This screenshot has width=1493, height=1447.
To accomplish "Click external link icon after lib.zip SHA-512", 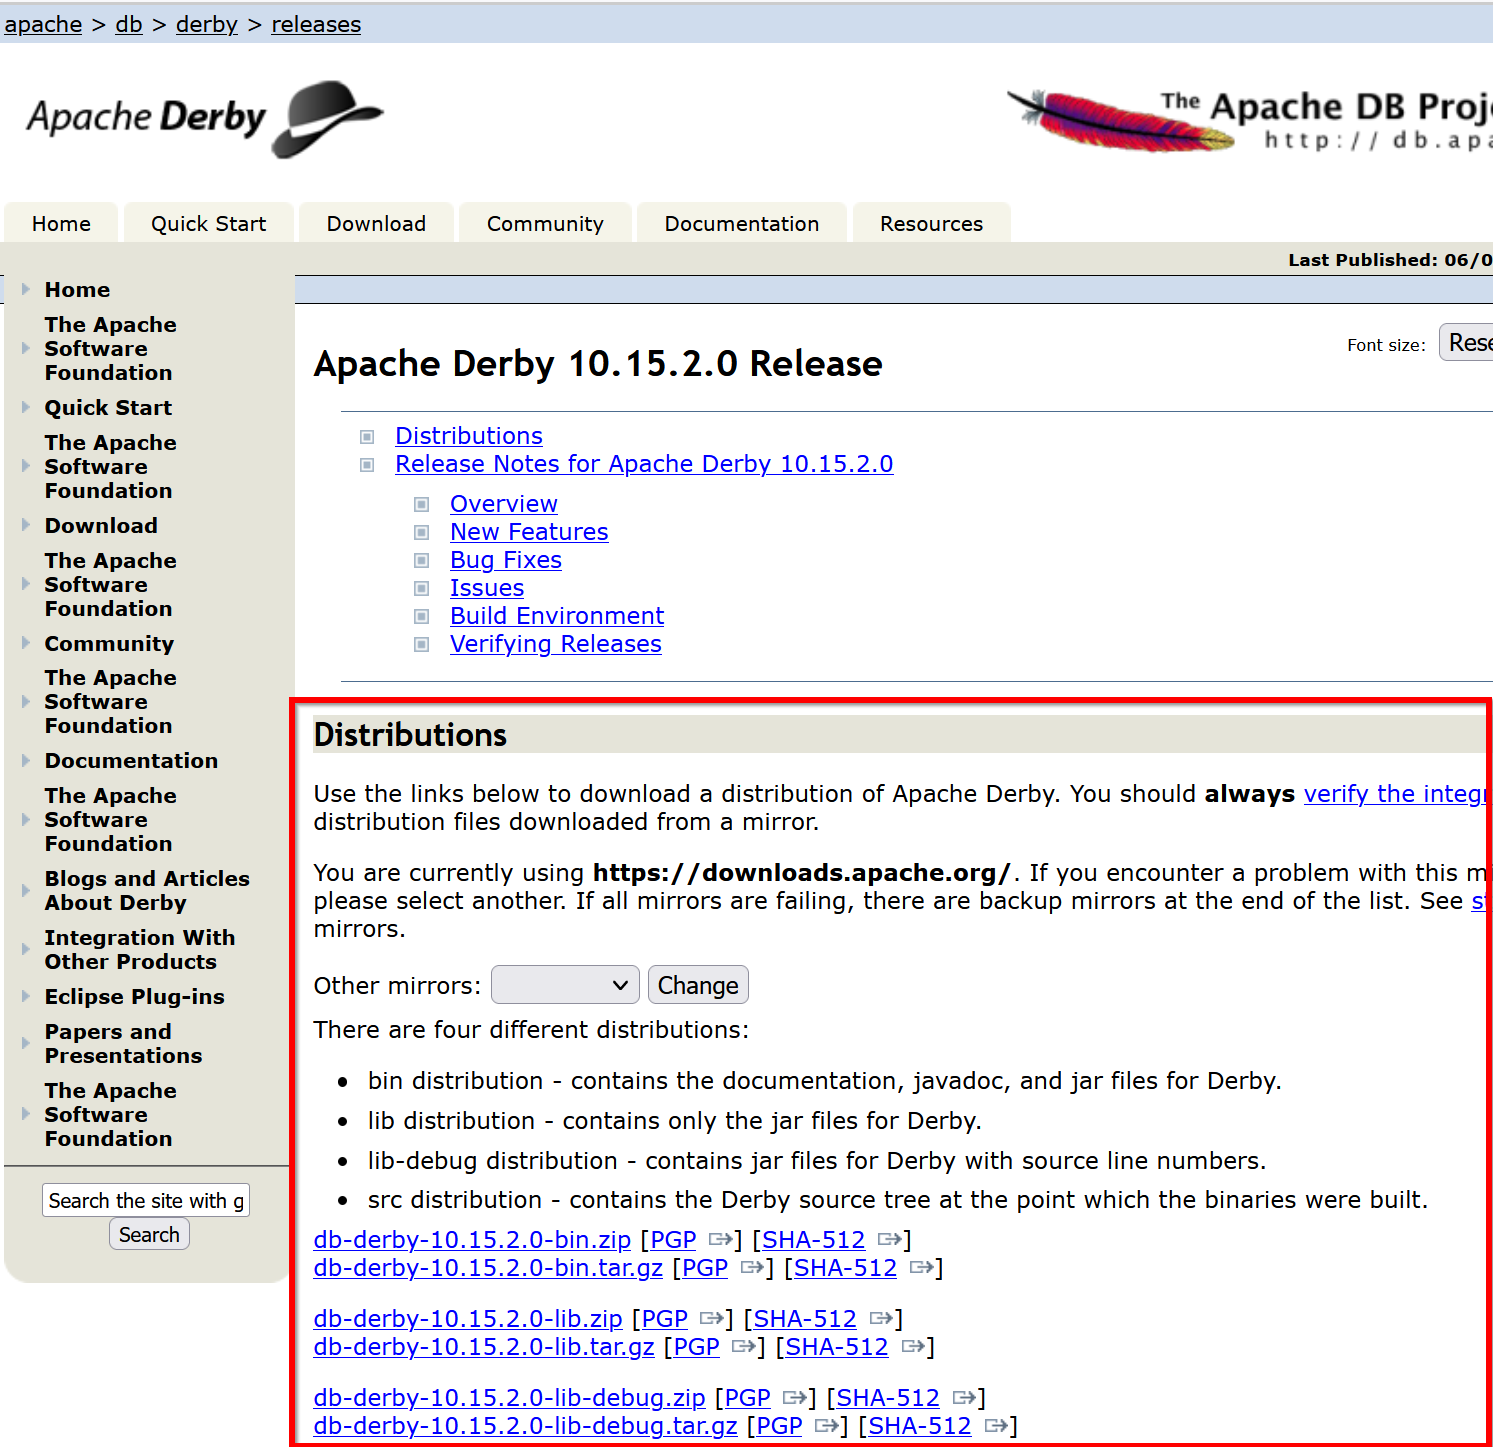I will [880, 1319].
